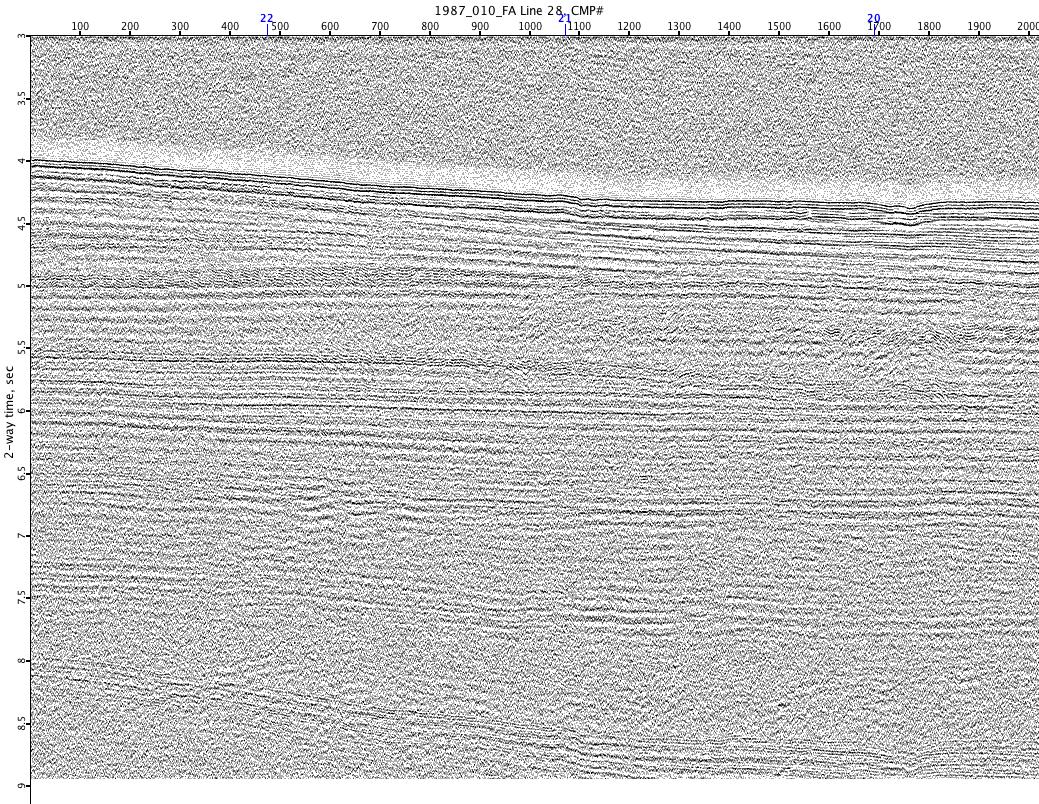This screenshot has width=1039, height=804.
Task: Click the 6.5 second time-axis label
Action: pyautogui.click(x=22, y=473)
